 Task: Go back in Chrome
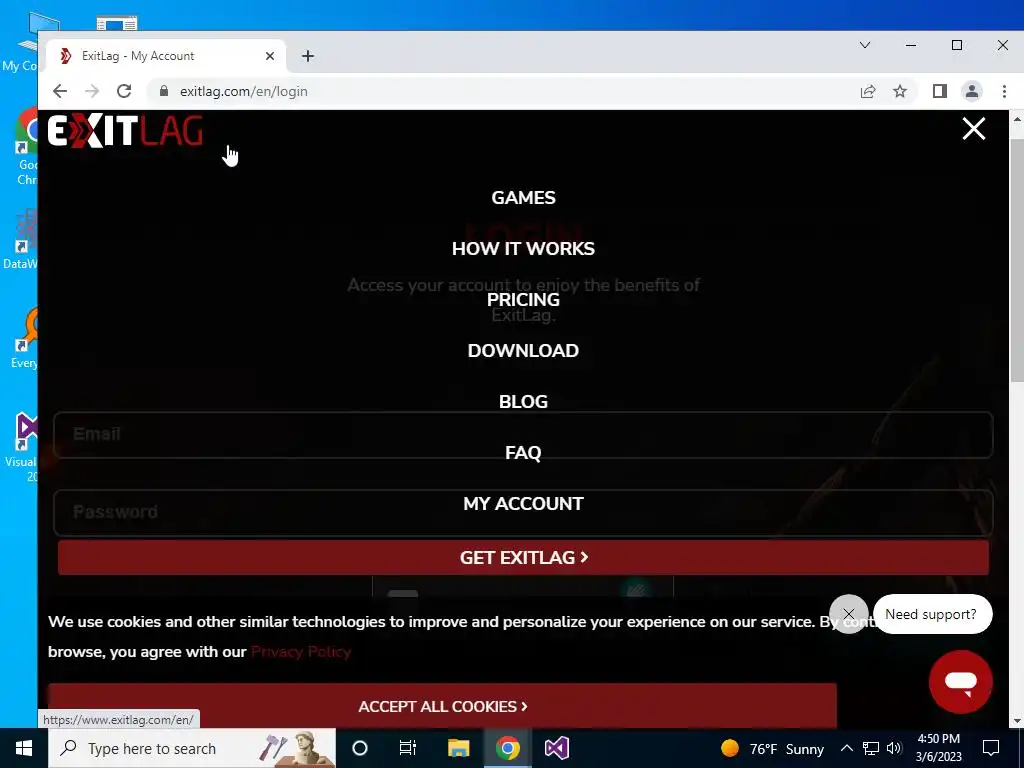(59, 91)
